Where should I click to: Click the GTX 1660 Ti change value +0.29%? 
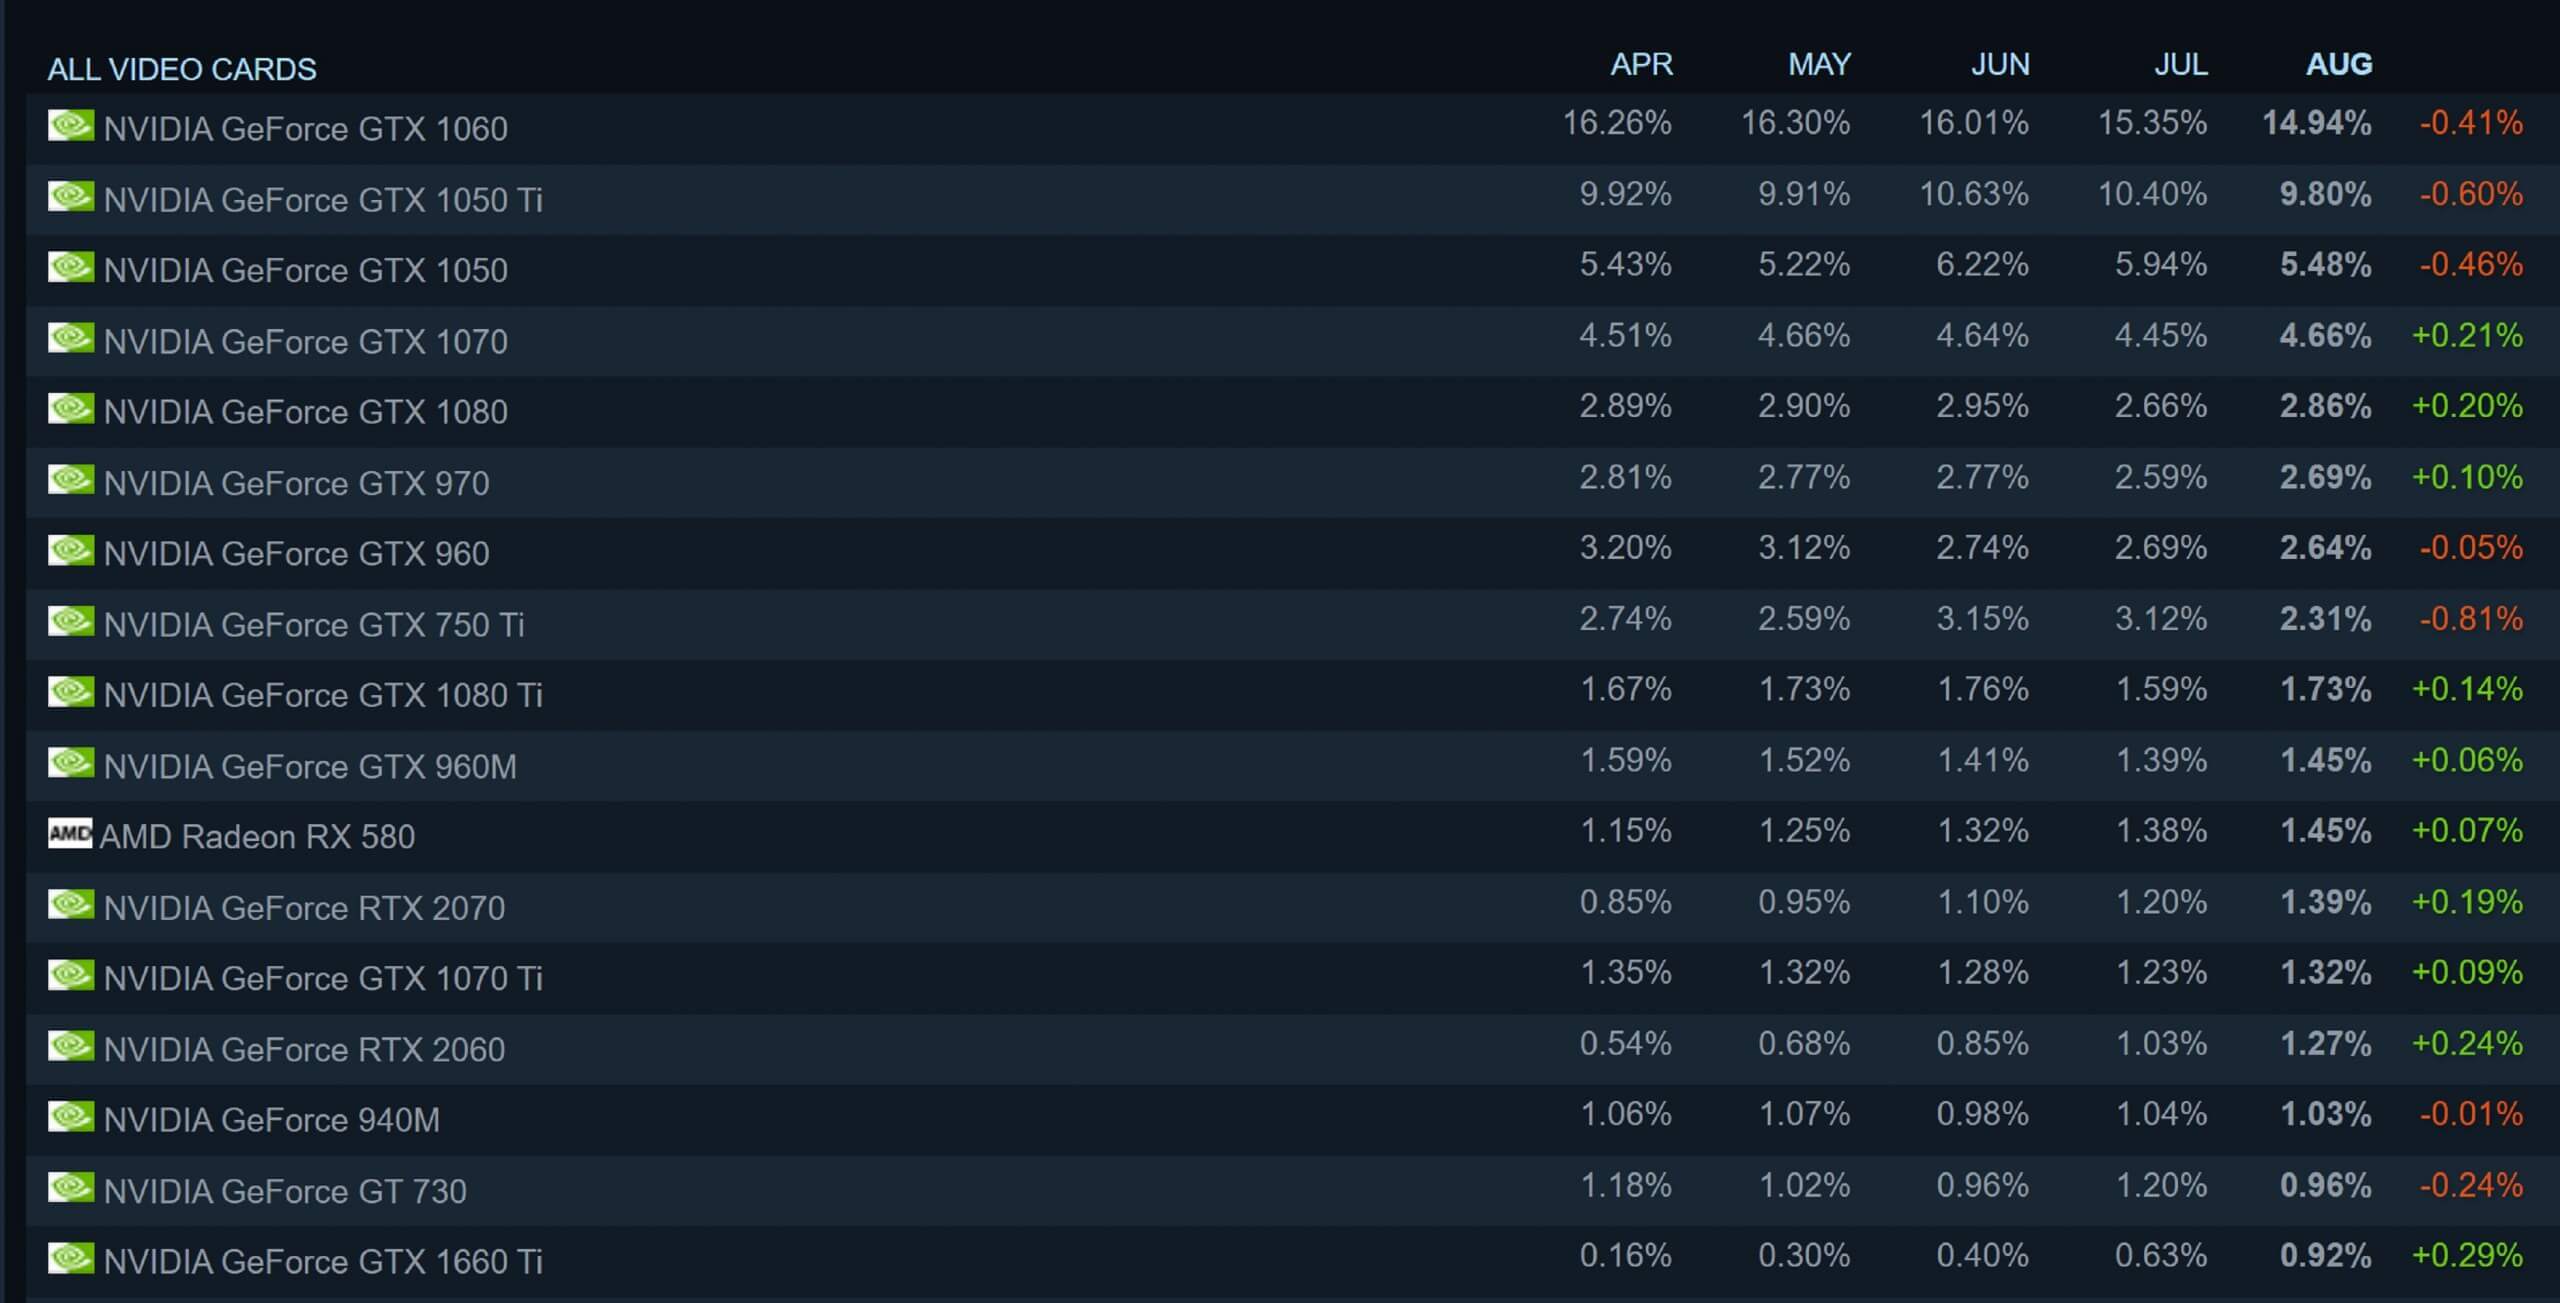[2467, 1255]
